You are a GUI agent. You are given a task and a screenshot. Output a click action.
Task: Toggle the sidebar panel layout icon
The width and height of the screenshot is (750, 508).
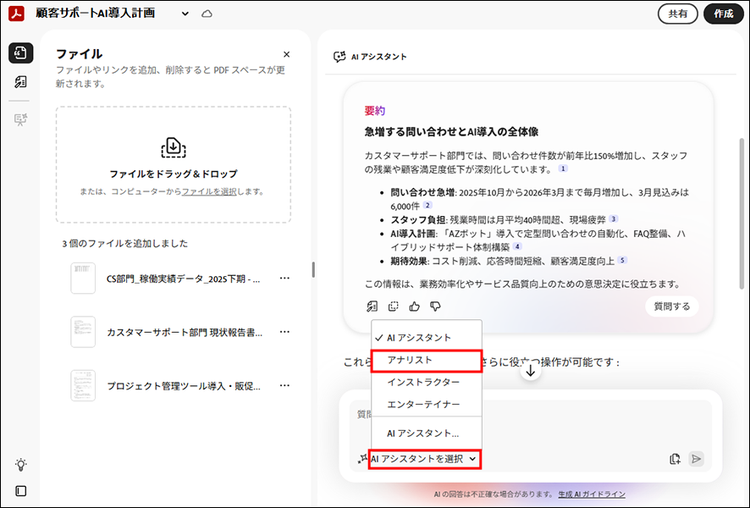(x=21, y=491)
